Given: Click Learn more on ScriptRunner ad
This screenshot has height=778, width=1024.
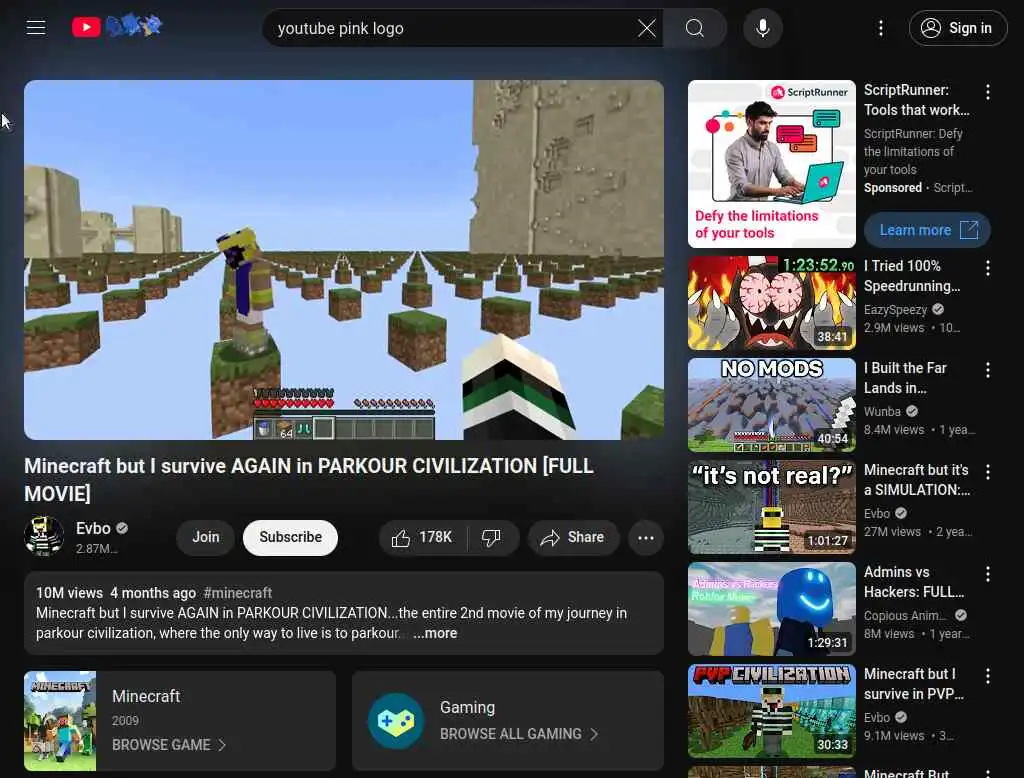Looking at the screenshot, I should tap(927, 230).
